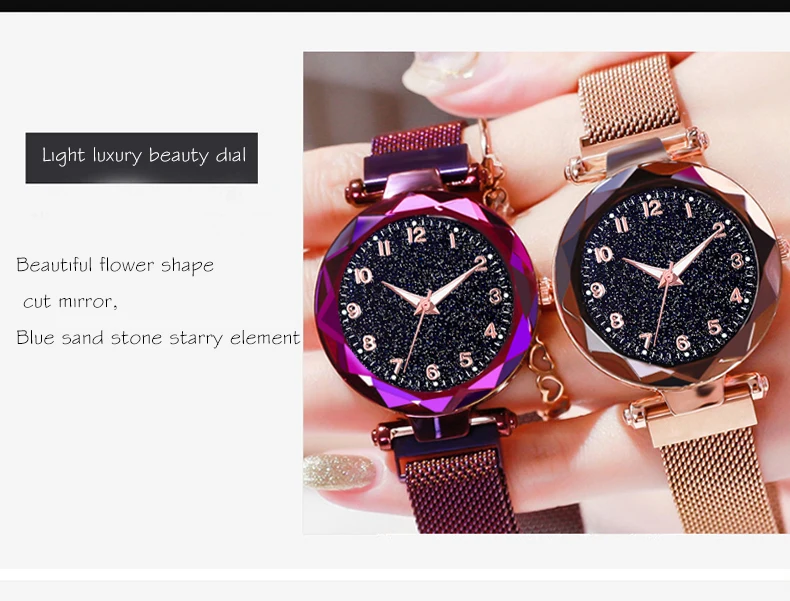Image resolution: width=790 pixels, height=601 pixels.
Task: Click the "Beautiful flower shape" text line
Action: pos(115,265)
